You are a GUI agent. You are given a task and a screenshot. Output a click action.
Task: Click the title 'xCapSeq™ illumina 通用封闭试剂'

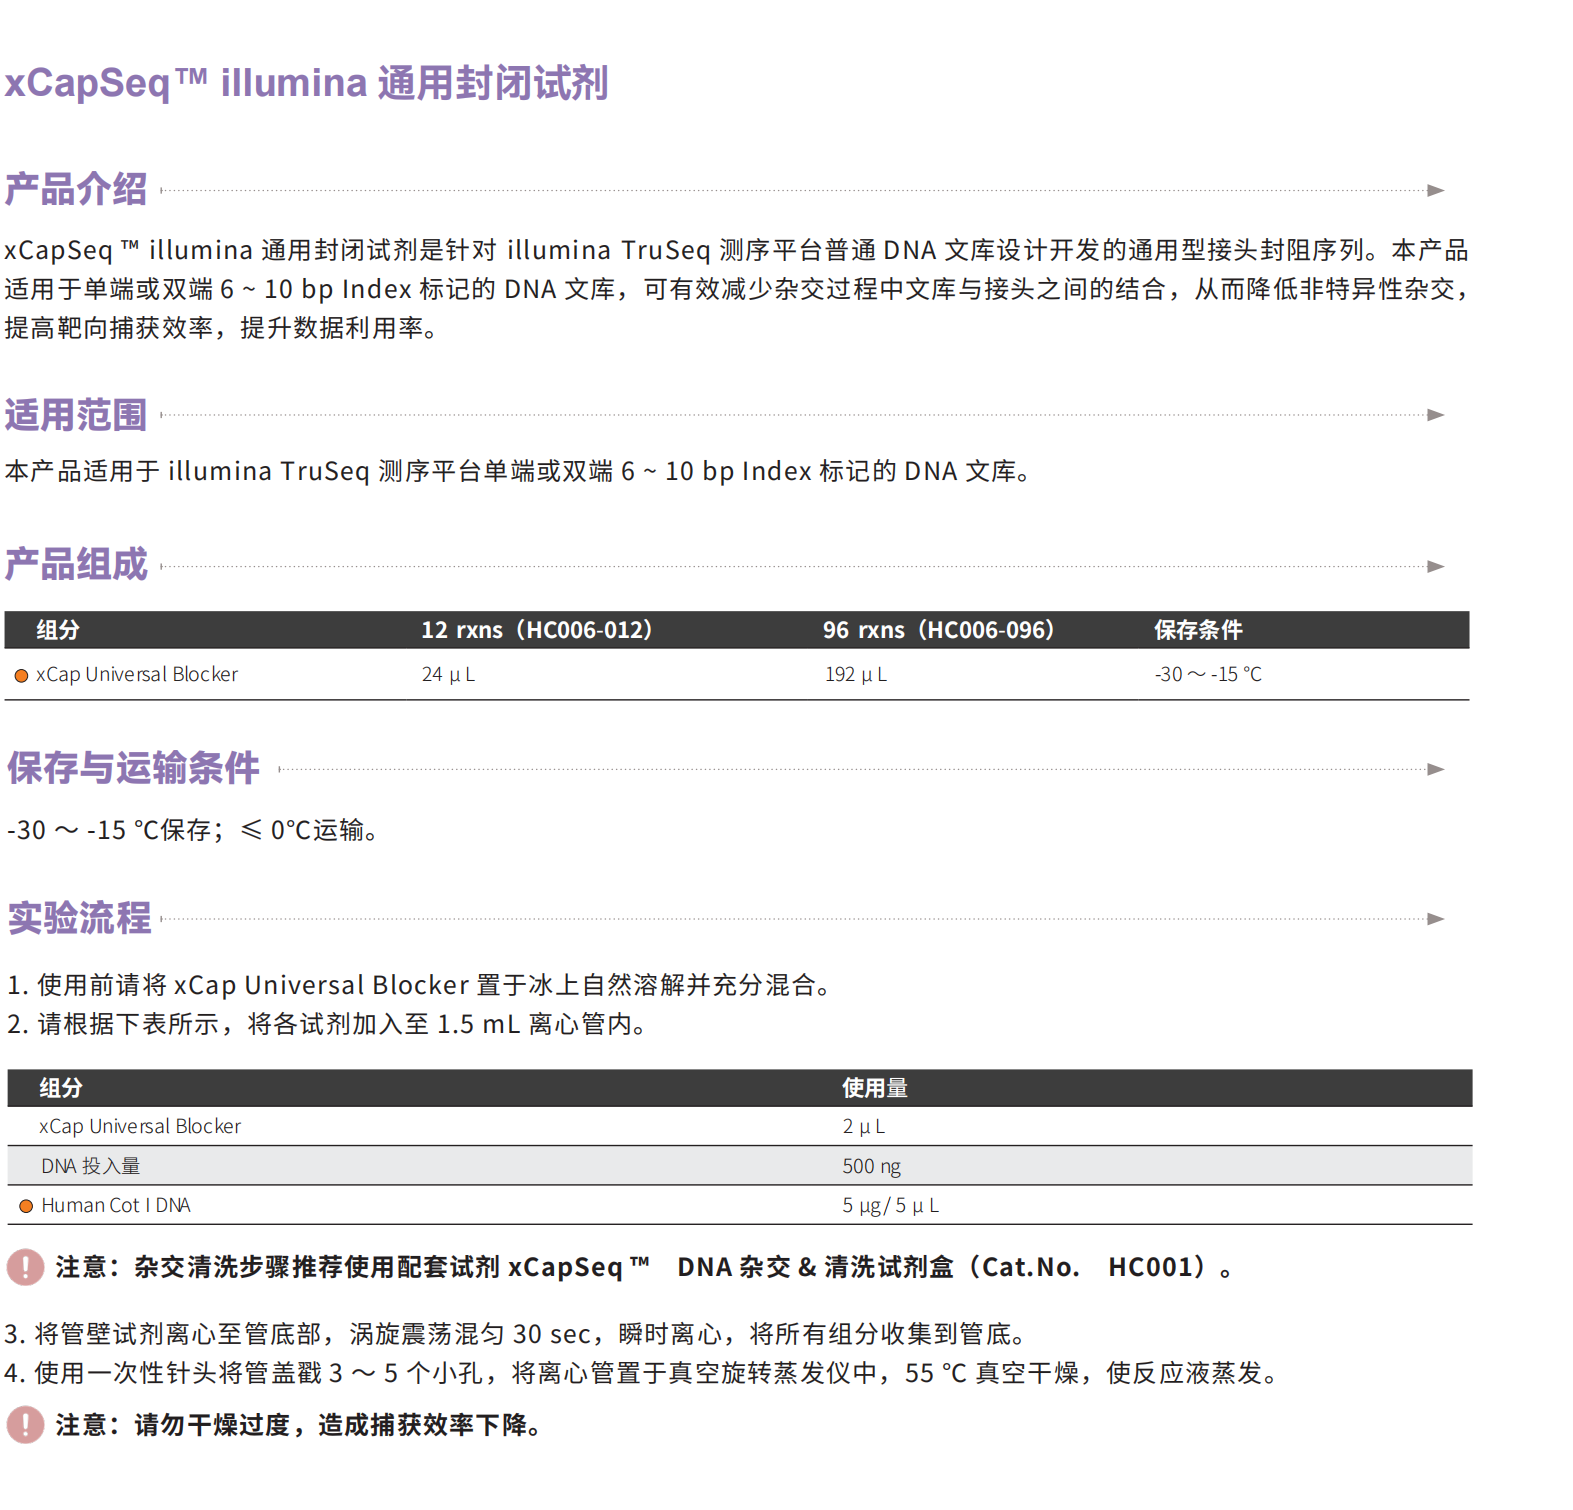(306, 83)
